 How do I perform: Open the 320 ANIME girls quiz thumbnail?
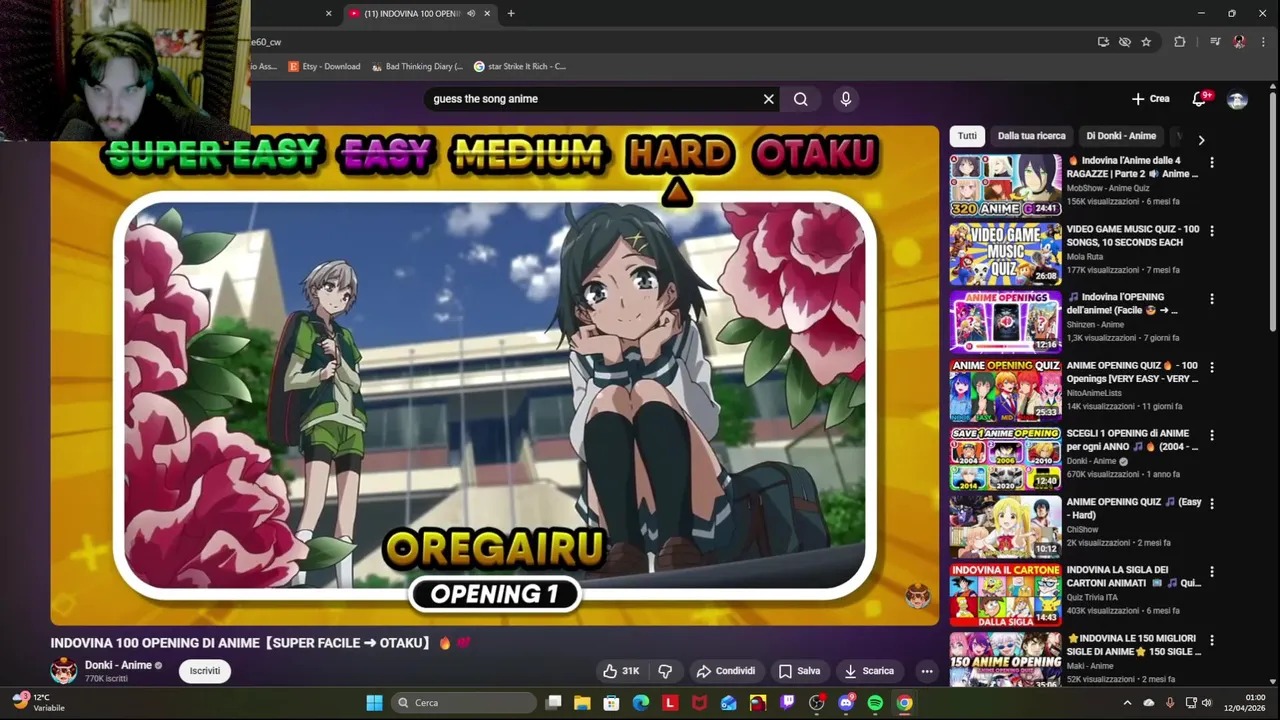coord(1005,185)
